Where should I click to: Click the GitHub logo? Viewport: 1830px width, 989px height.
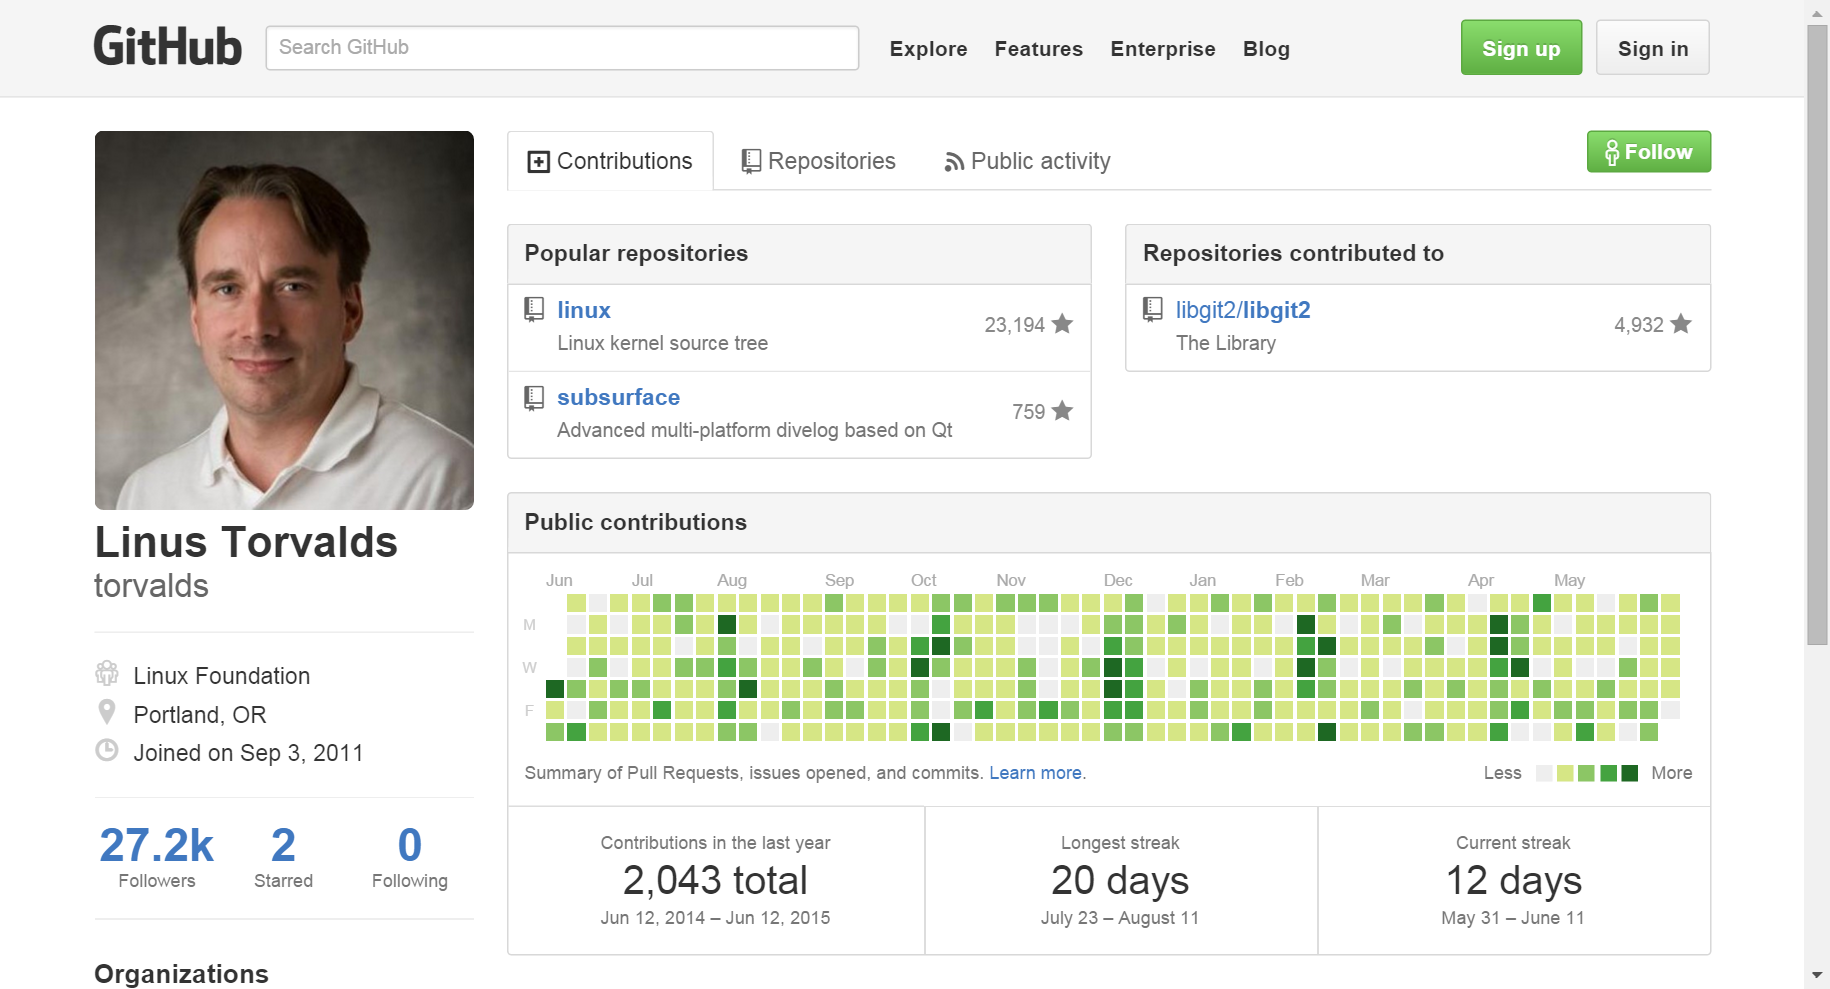tap(168, 47)
